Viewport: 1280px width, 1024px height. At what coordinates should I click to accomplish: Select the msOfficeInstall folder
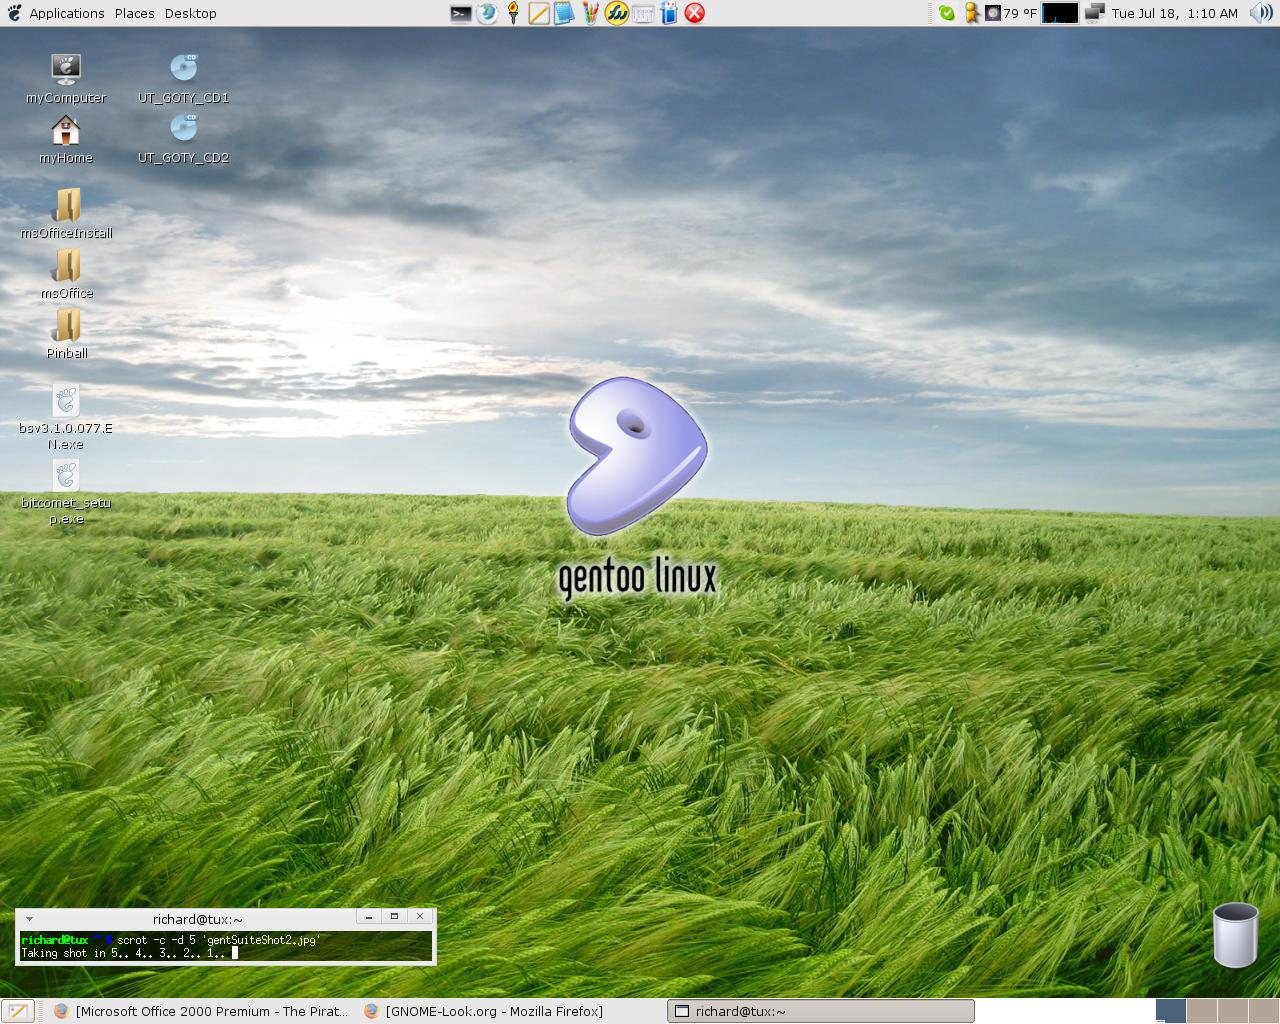coord(67,214)
